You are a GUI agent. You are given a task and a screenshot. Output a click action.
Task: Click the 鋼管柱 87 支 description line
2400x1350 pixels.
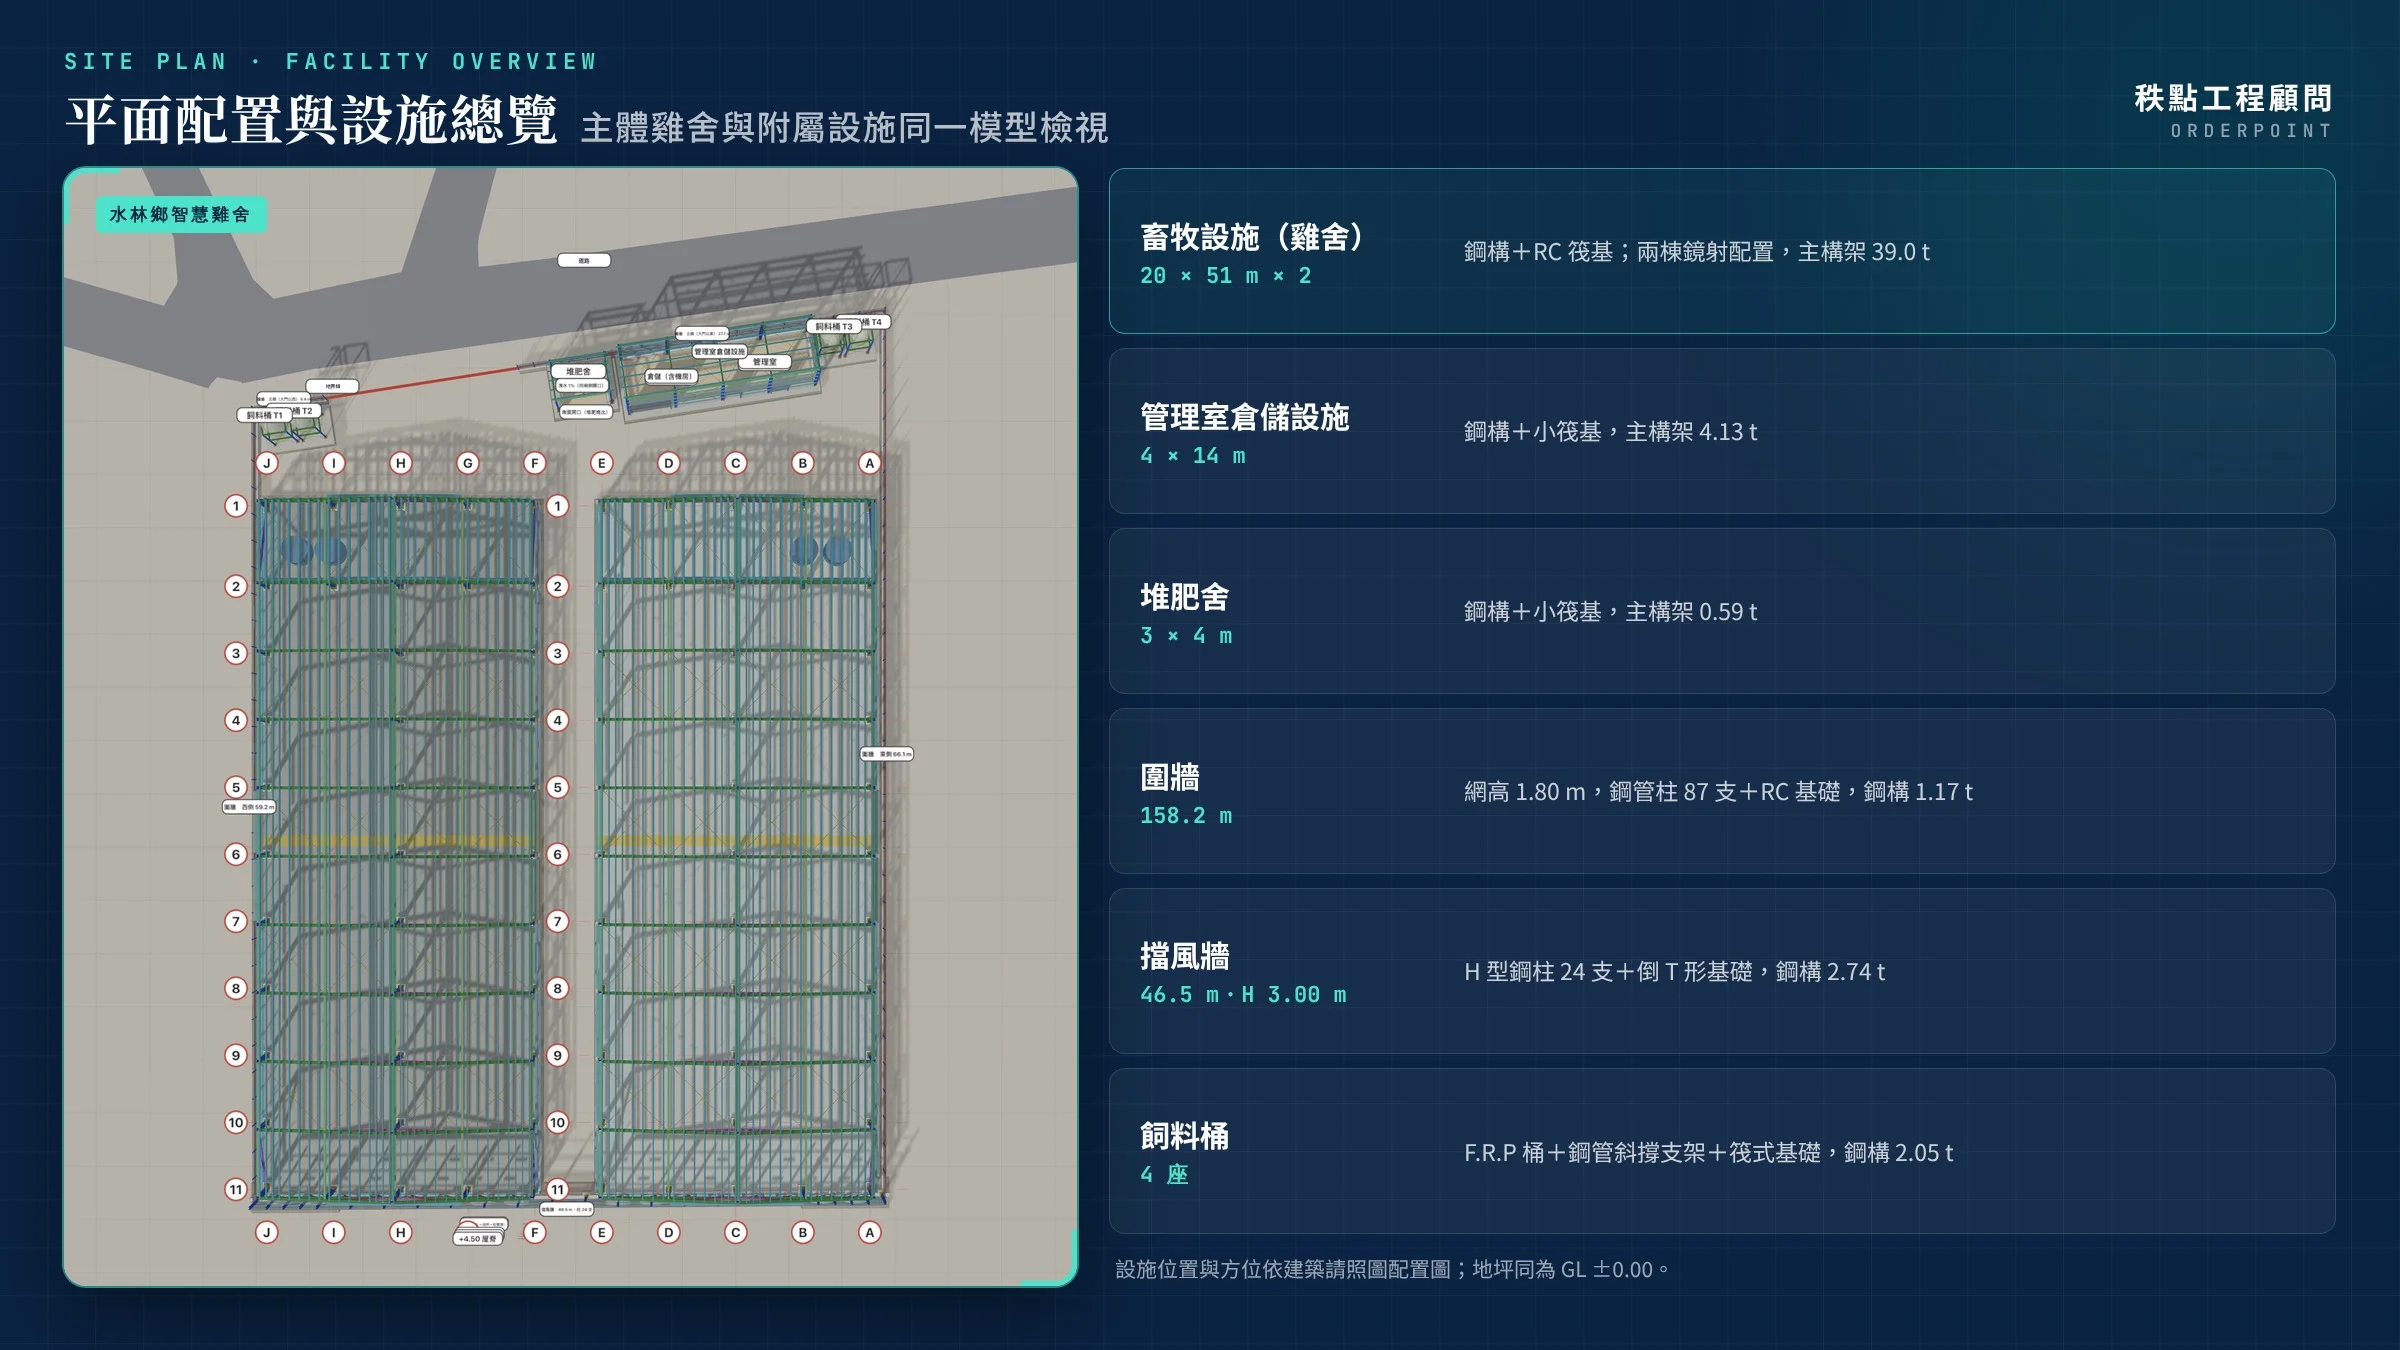(x=1718, y=792)
